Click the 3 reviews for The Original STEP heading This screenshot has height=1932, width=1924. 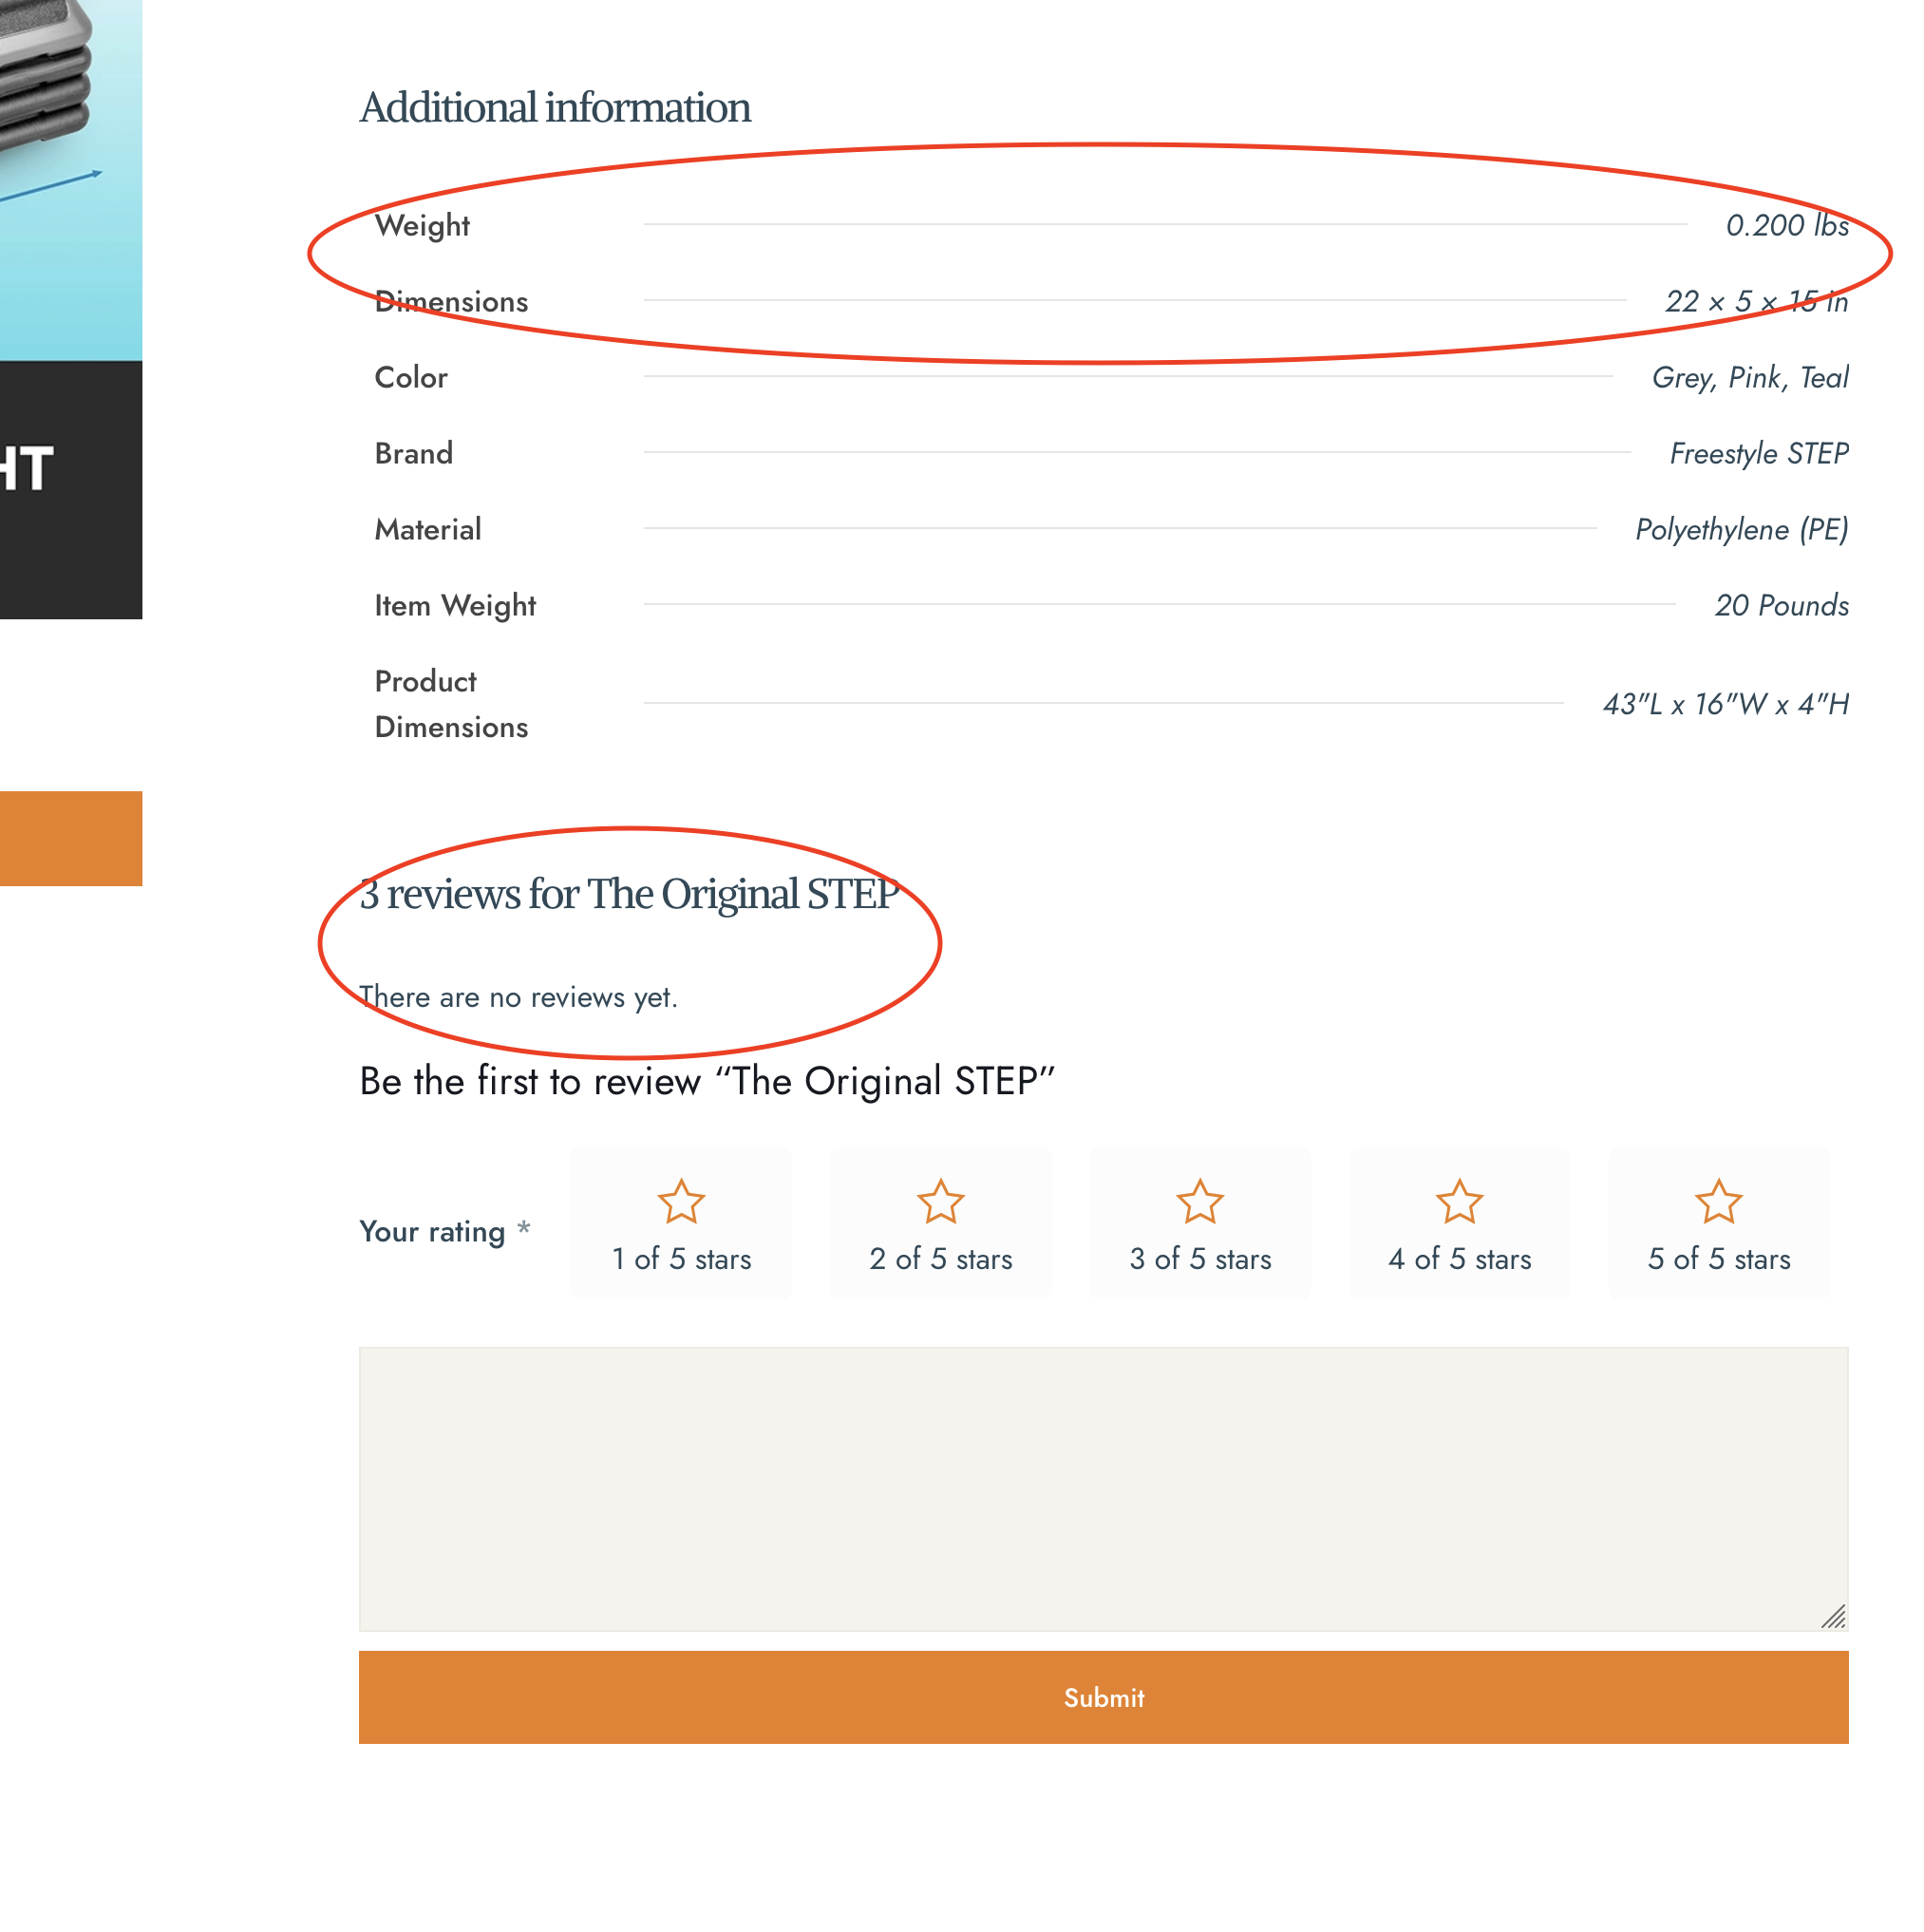point(628,894)
